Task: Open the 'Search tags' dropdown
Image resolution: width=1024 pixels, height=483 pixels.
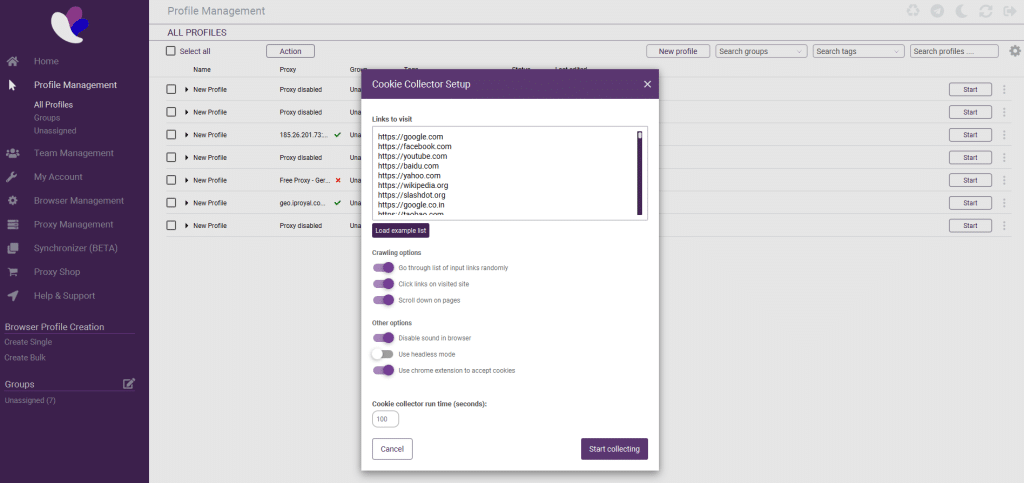Action: pos(858,51)
